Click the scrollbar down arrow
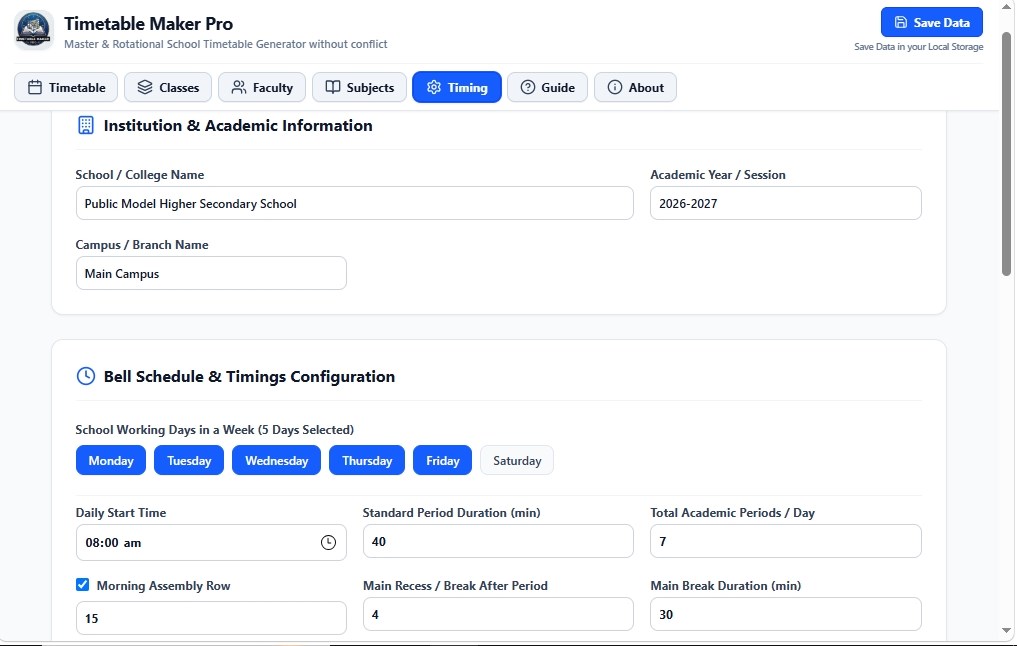This screenshot has height=646, width=1017. (1007, 630)
